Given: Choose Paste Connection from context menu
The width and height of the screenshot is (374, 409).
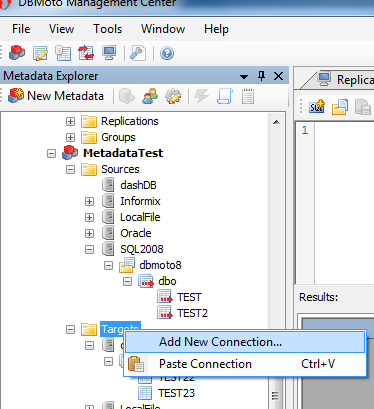Looking at the screenshot, I should pyautogui.click(x=245, y=364).
